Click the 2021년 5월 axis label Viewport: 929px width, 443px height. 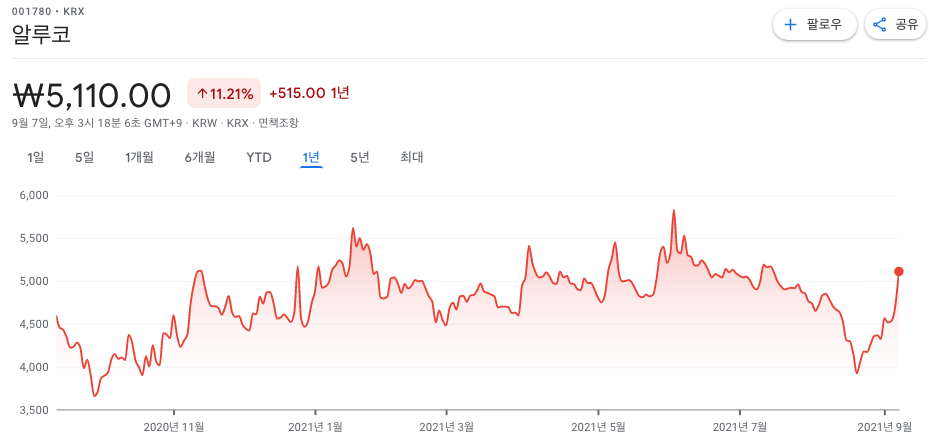[x=598, y=426]
